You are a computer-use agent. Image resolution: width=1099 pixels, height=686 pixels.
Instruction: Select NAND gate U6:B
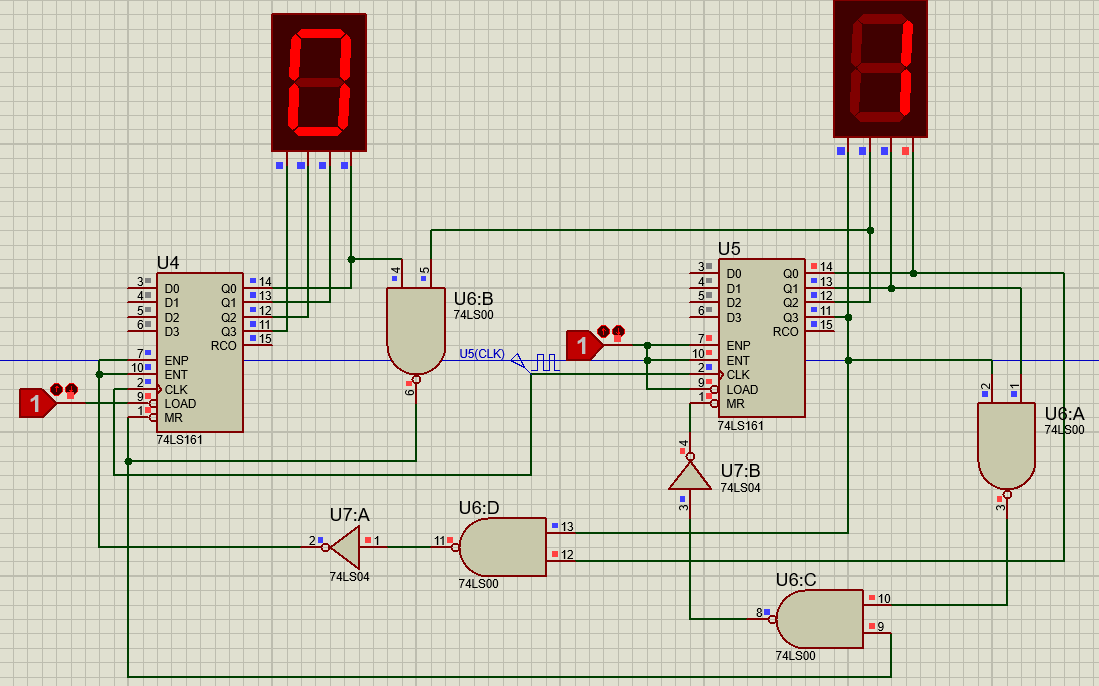(416, 330)
